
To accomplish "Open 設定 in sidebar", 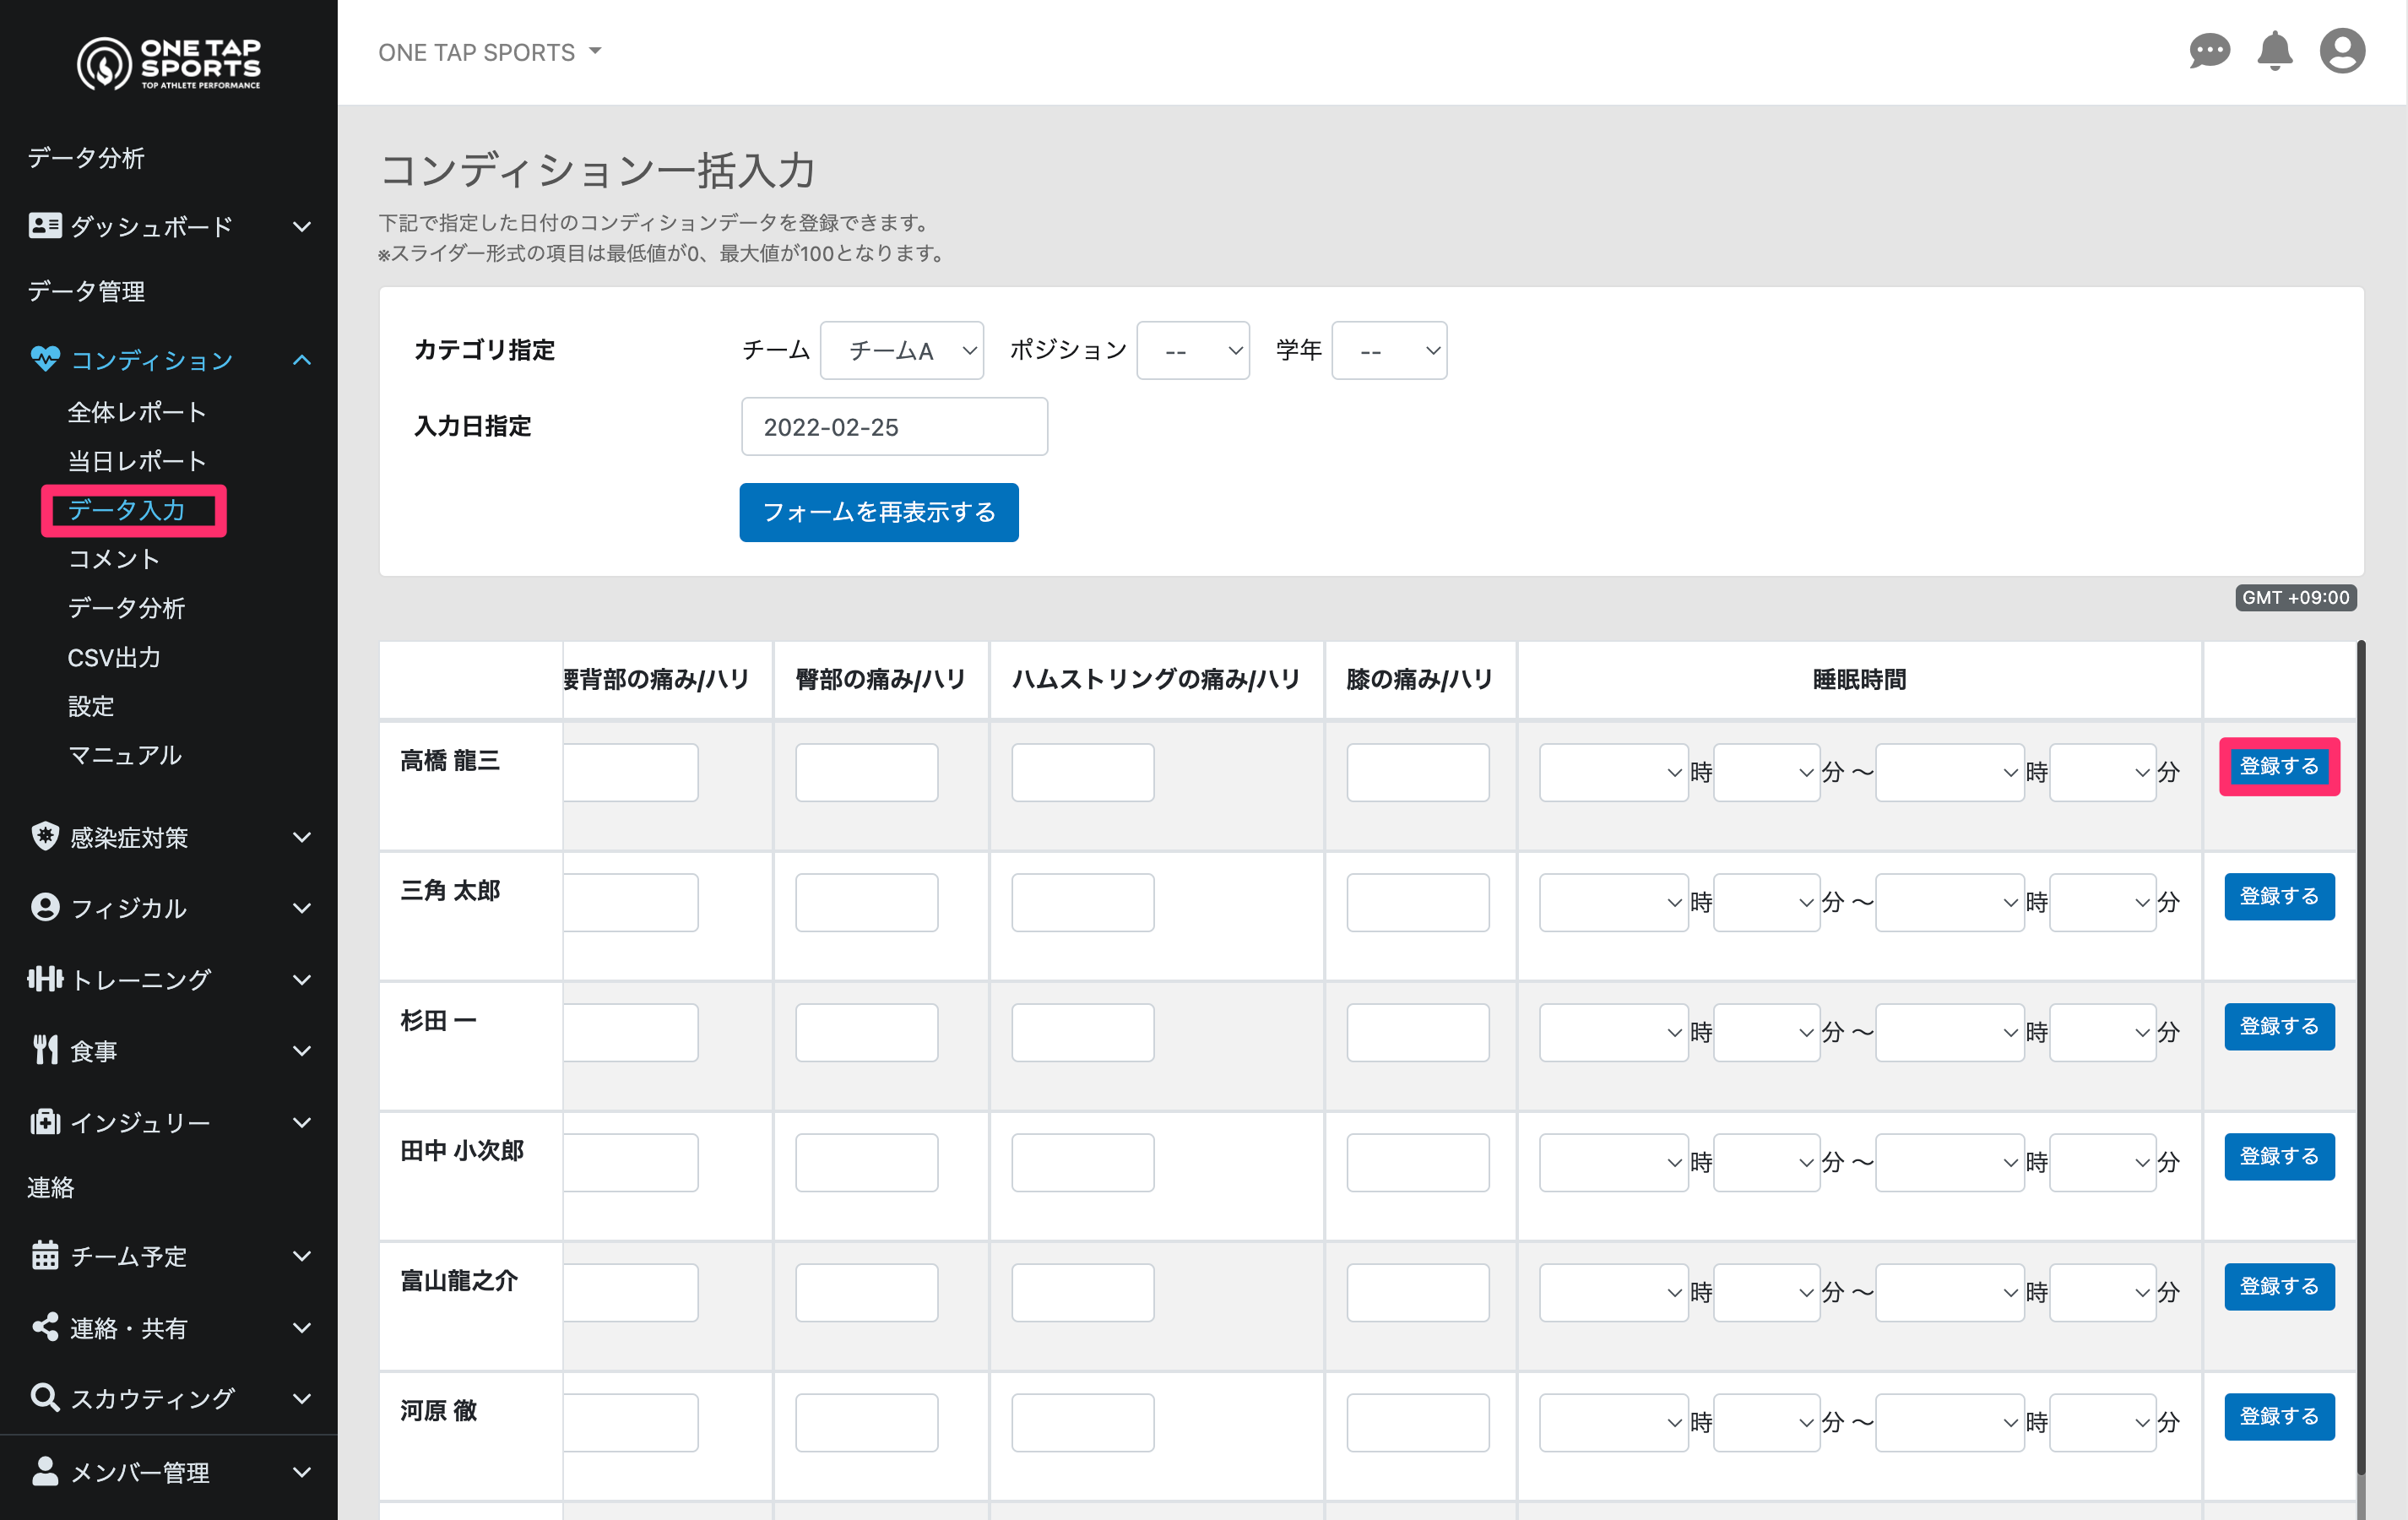I will [91, 706].
